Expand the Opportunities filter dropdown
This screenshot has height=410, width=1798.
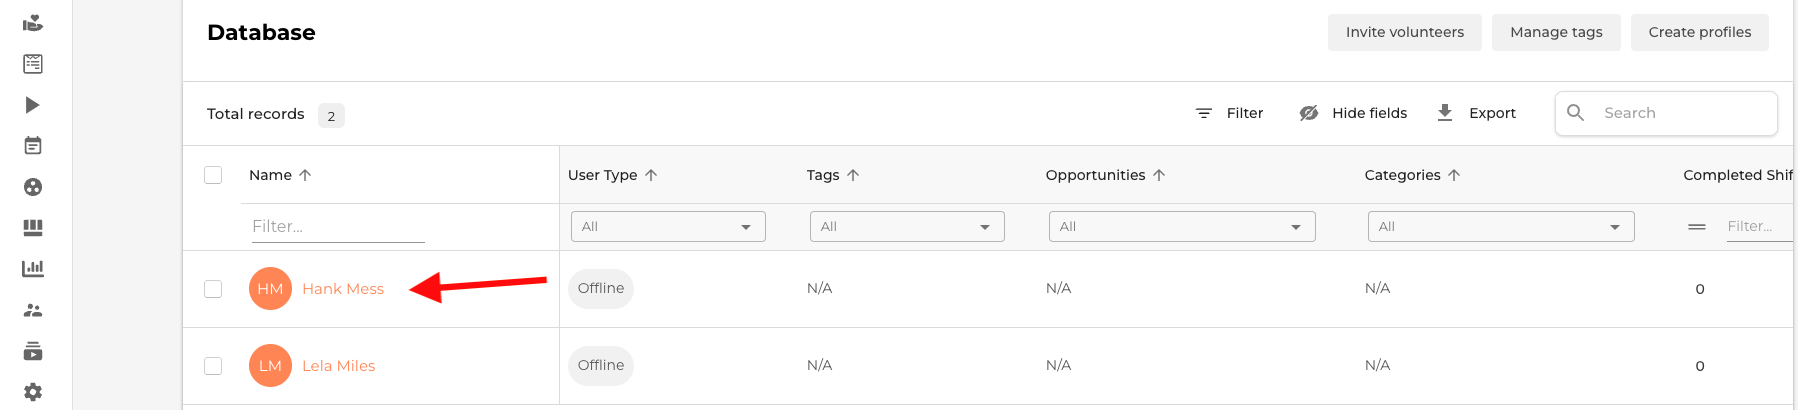(1182, 227)
